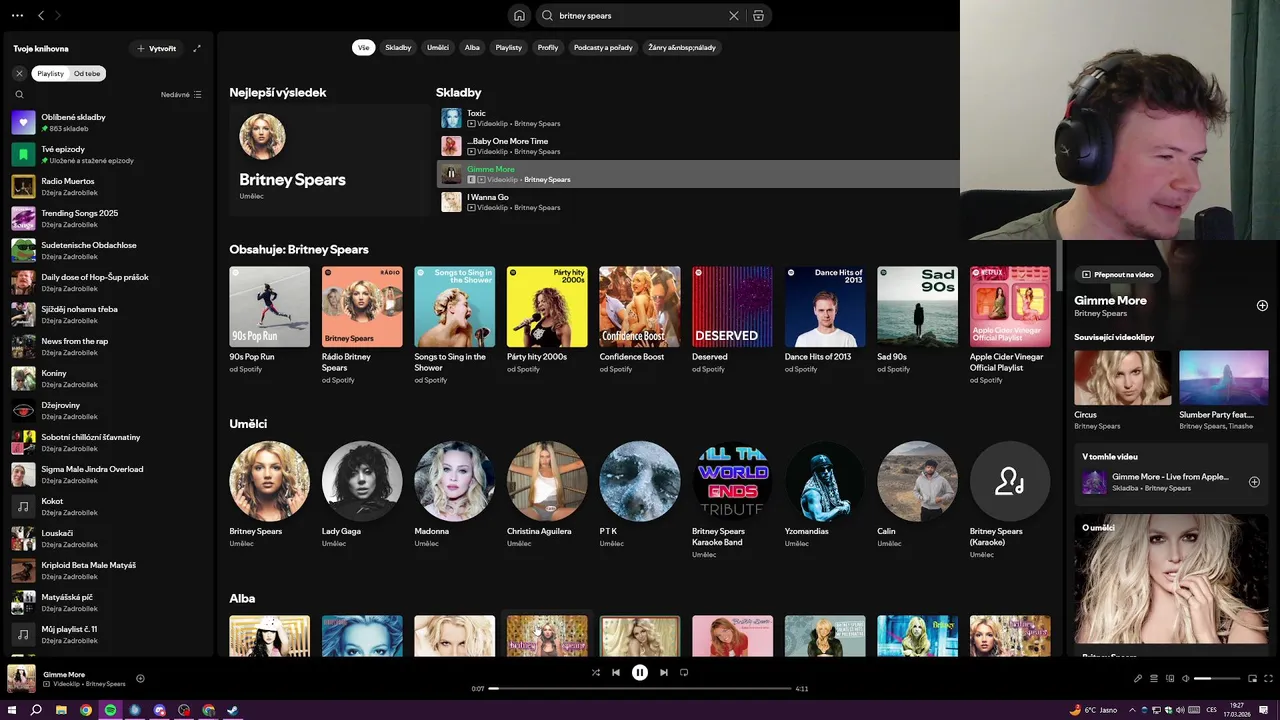The height and width of the screenshot is (720, 1280).
Task: Go back with the left arrow
Action: 41,15
